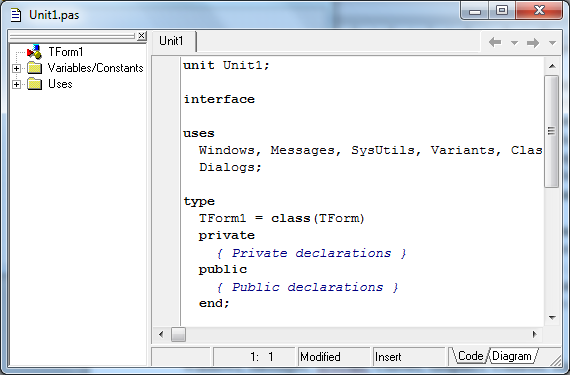Select the Code tab at bottom
Screen dimensions: 570x375
click(470, 356)
